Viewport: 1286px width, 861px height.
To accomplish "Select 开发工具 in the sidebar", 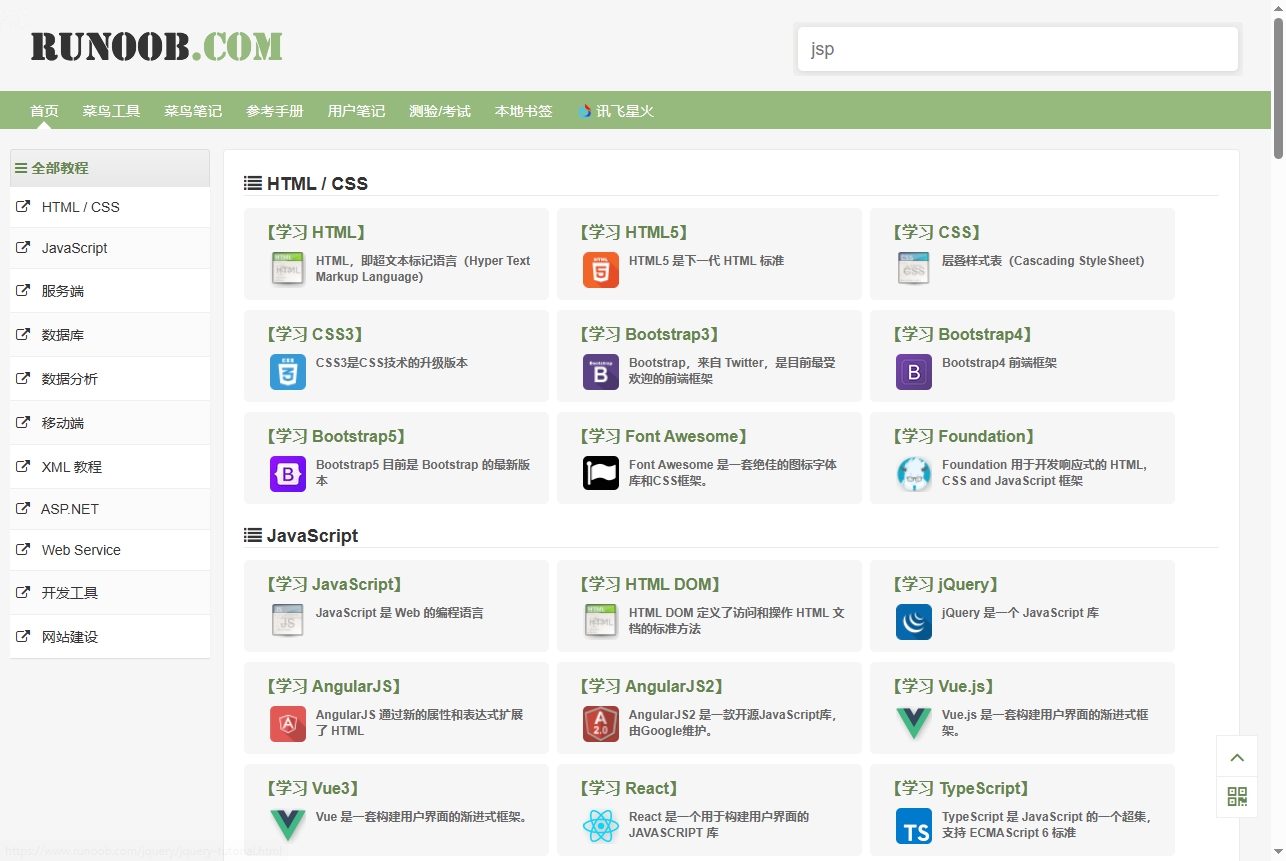I will [x=110, y=593].
